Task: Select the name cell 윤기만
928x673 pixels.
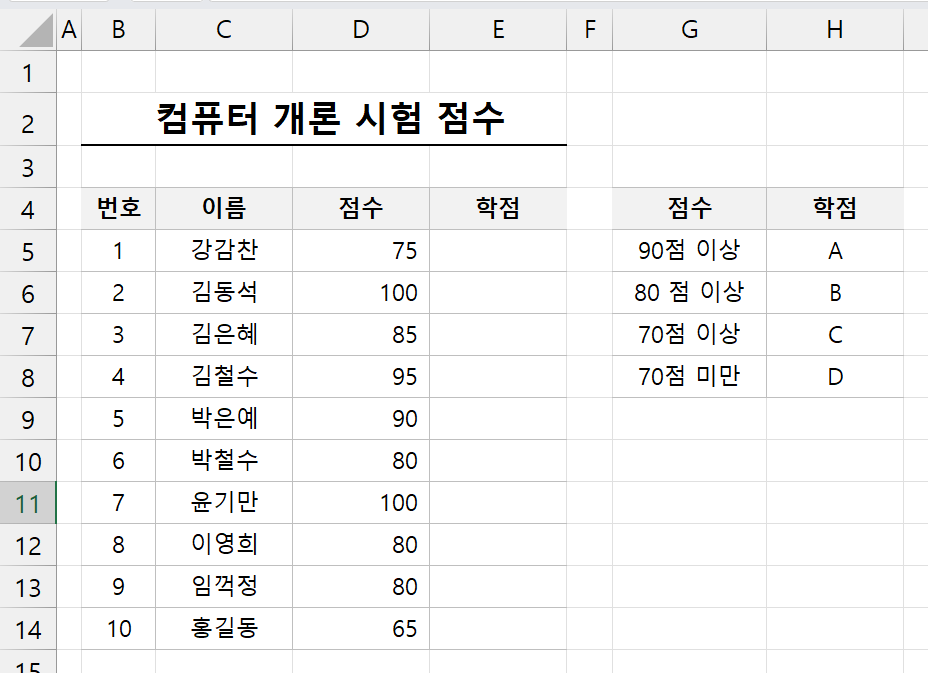Action: click(224, 503)
